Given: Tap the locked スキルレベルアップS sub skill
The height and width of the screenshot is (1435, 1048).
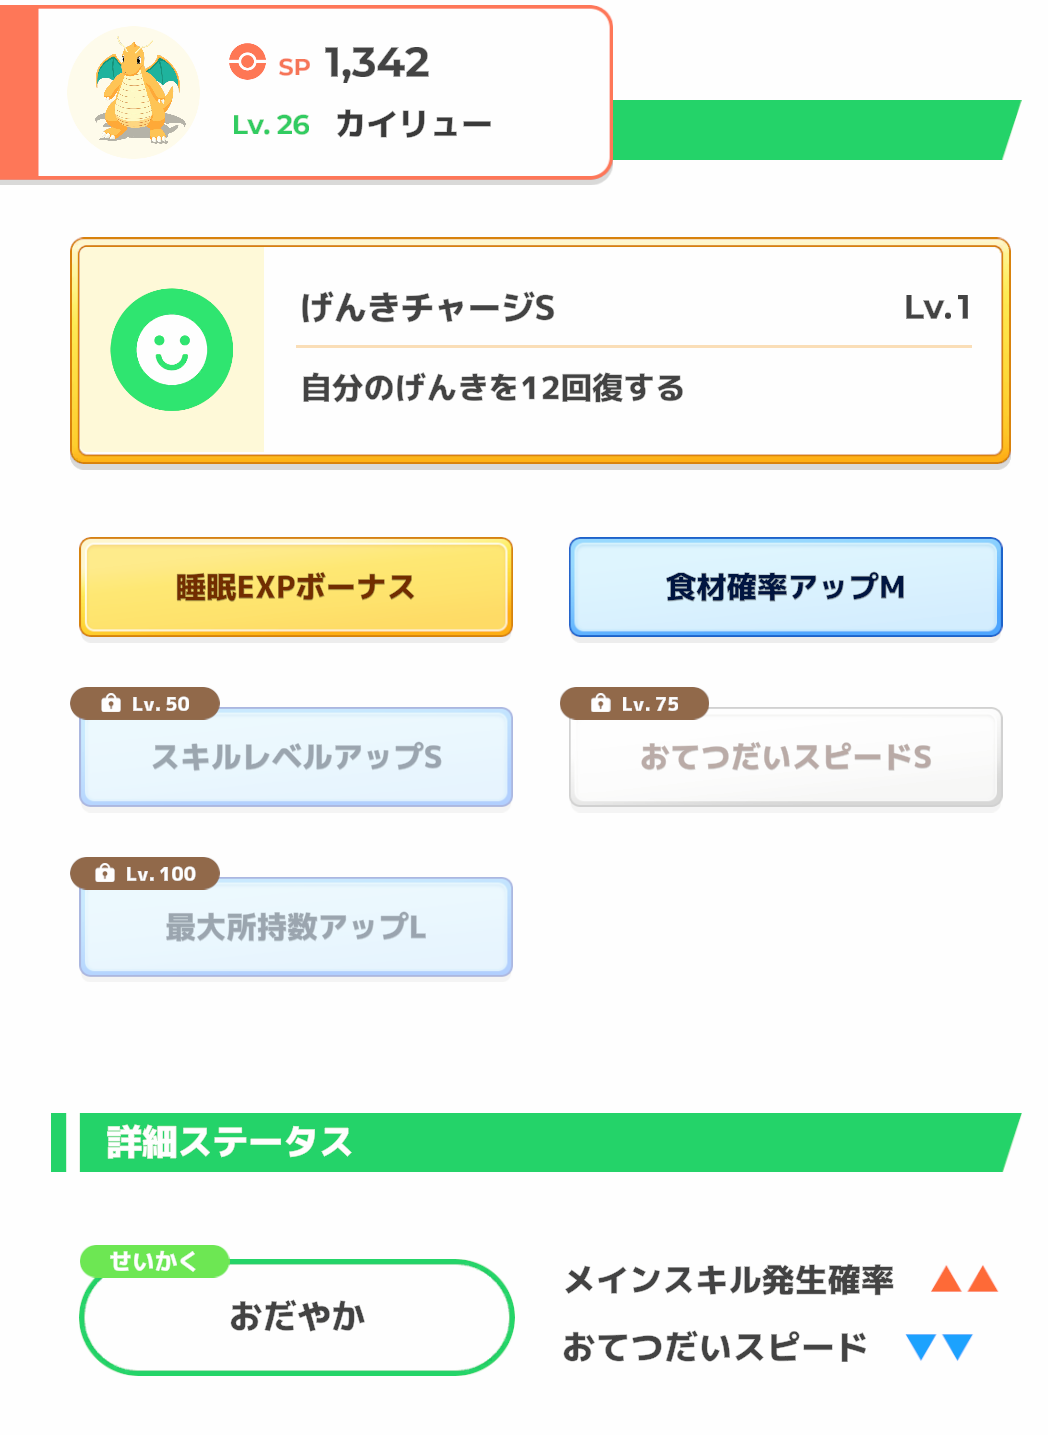Looking at the screenshot, I should [x=296, y=757].
